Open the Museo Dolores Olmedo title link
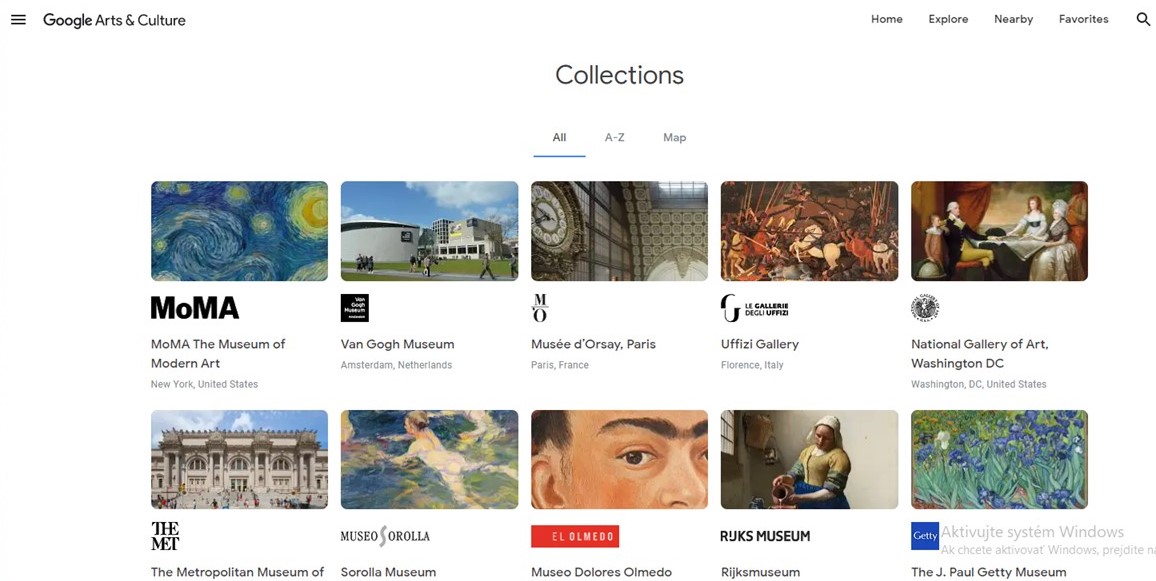This screenshot has height=581, width=1156. 602,572
